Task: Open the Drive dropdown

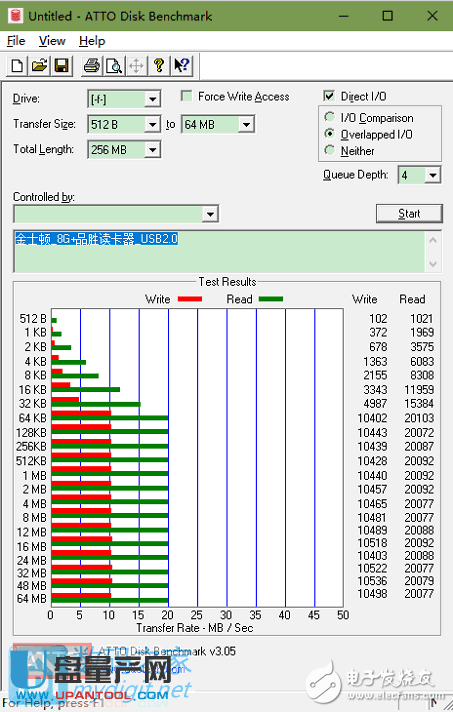Action: point(153,99)
